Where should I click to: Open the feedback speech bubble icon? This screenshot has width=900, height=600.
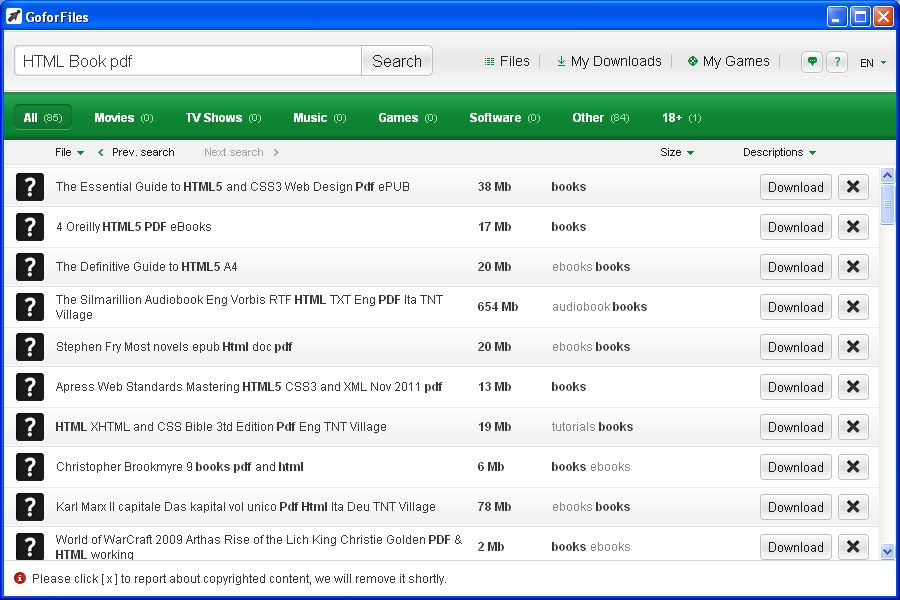point(812,61)
